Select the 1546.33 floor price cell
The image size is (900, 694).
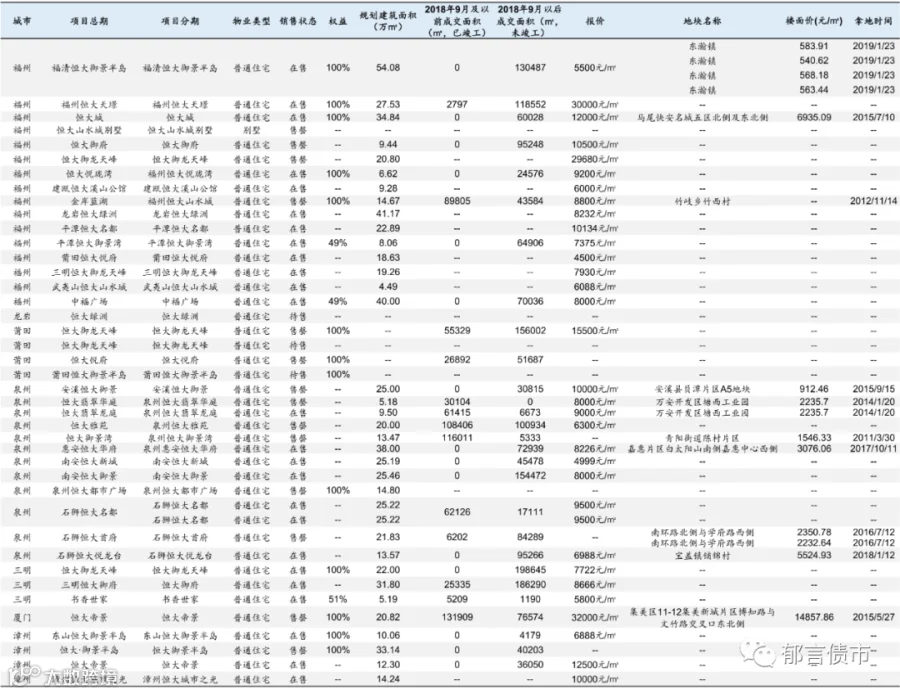point(814,437)
